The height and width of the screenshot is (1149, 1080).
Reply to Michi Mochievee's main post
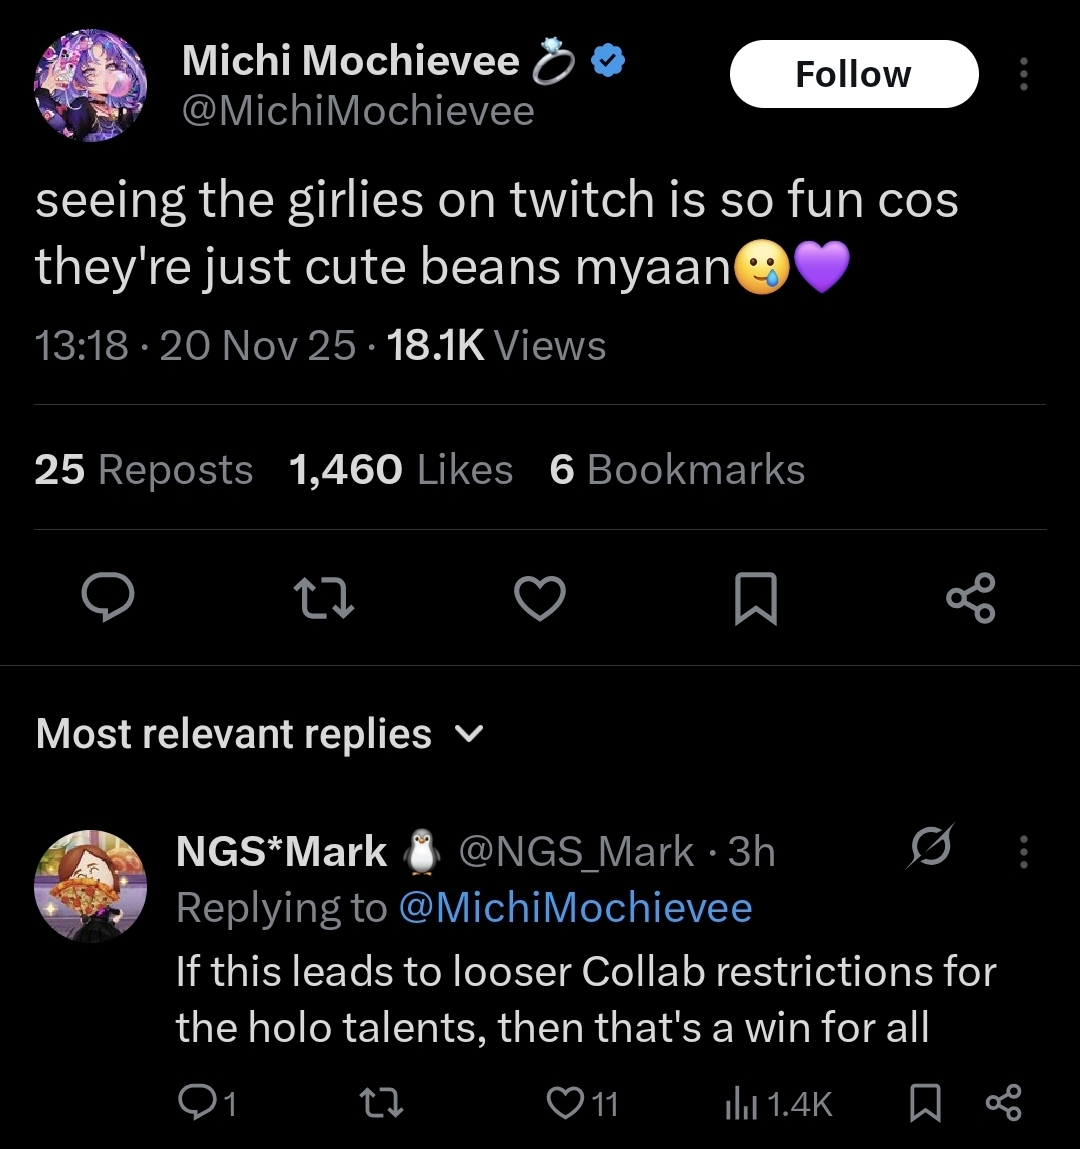click(x=108, y=598)
